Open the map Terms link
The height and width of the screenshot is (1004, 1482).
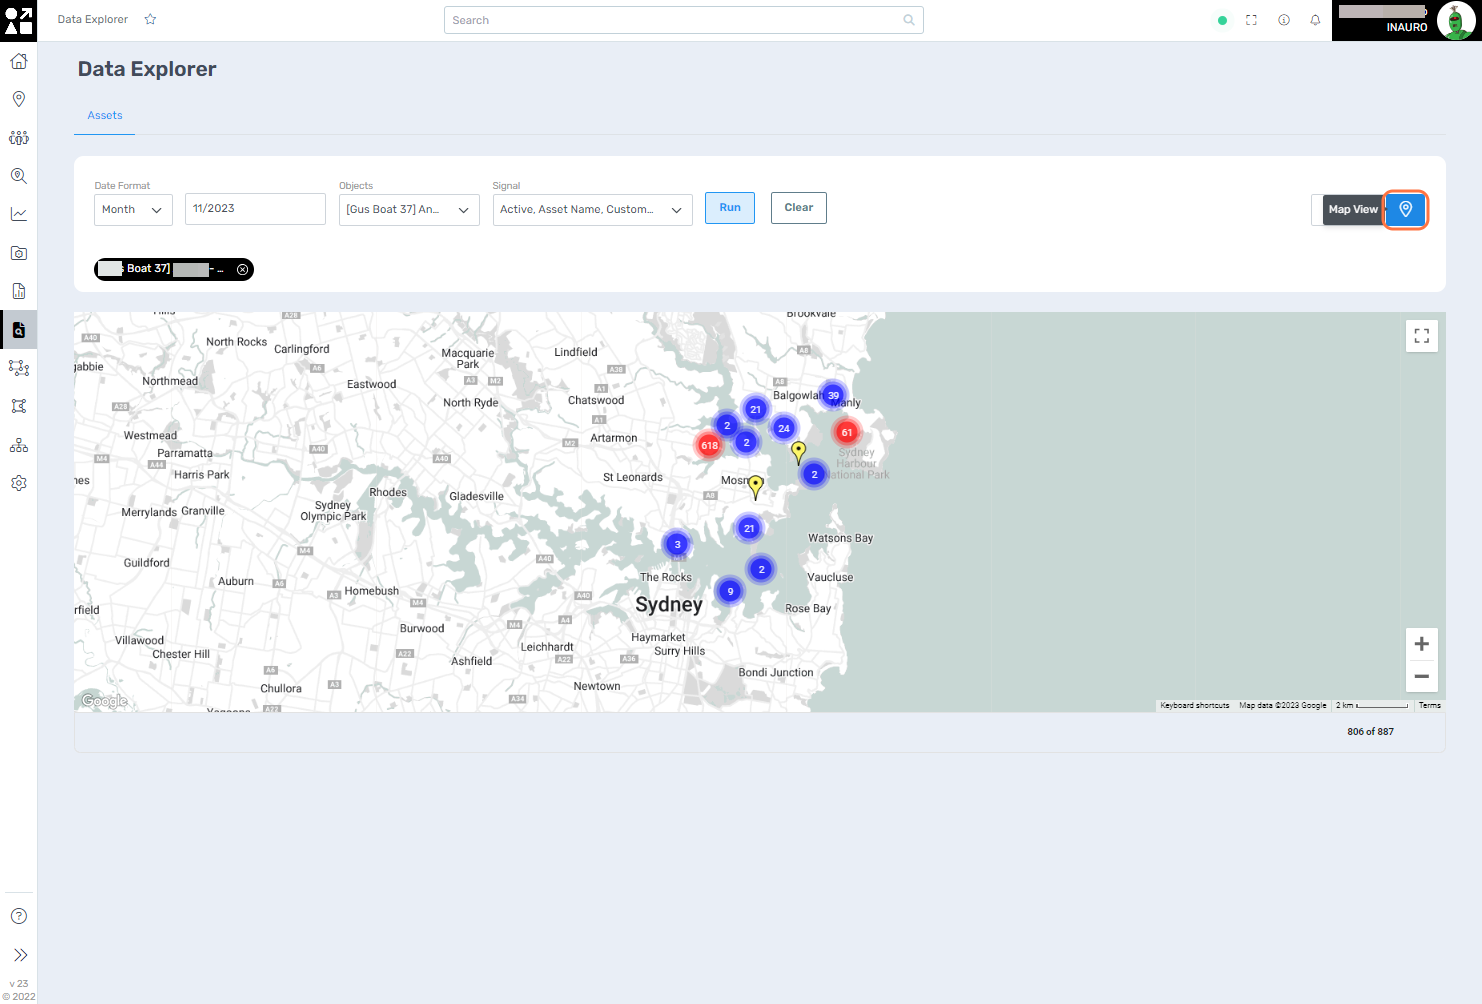pos(1430,705)
